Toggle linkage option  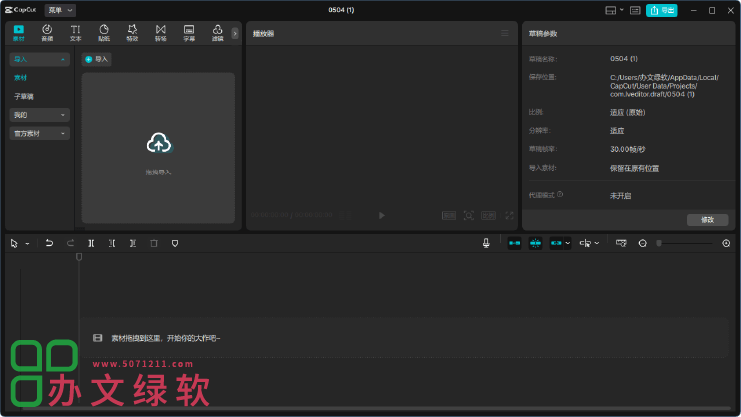556,243
